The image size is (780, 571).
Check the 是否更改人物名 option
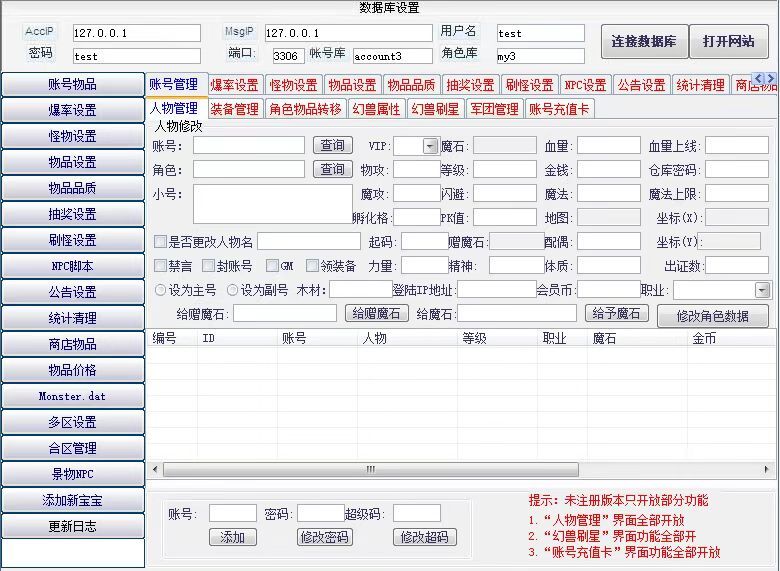tap(160, 242)
